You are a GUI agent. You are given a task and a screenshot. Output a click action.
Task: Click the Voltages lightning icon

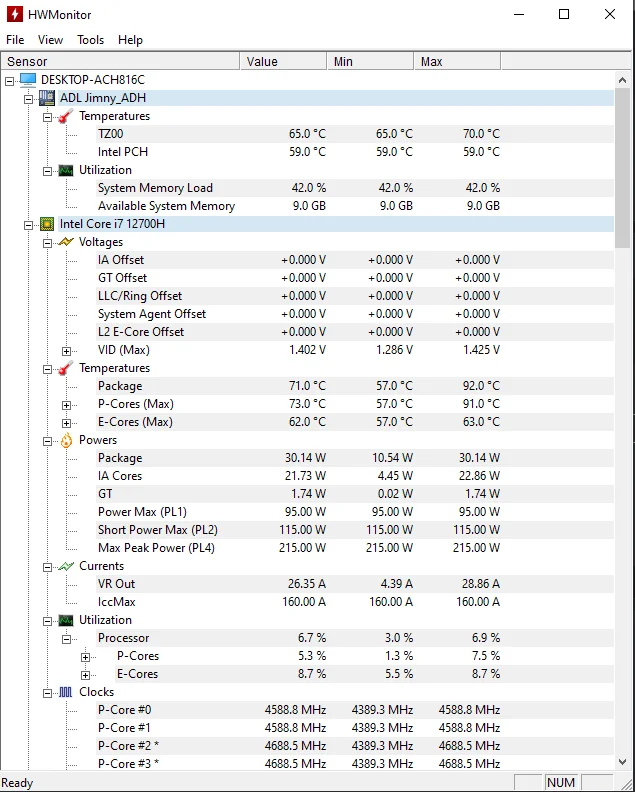click(66, 242)
